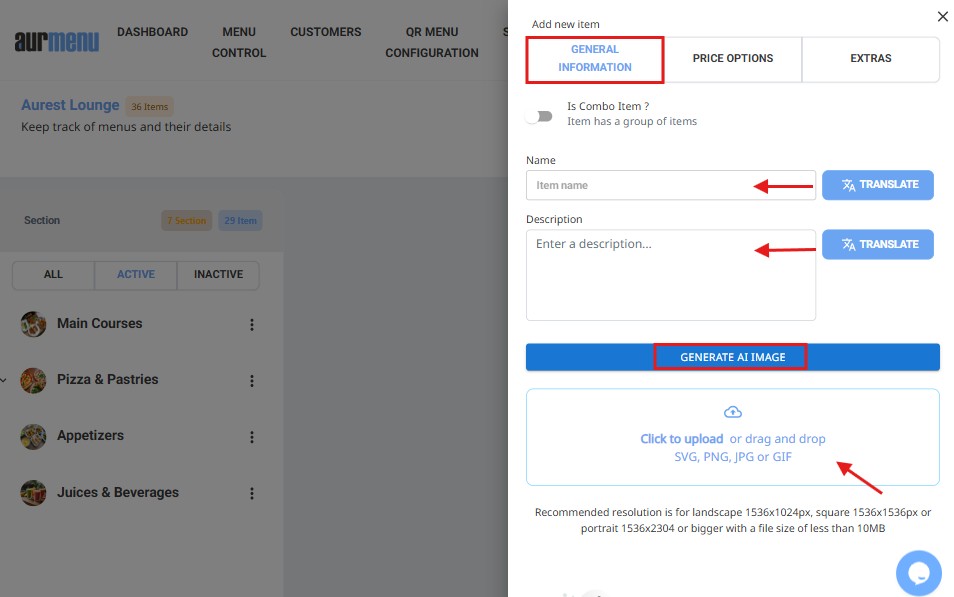Viewport: 954px width, 597px height.
Task: Click Translate button beside Name field
Action: click(x=877, y=185)
